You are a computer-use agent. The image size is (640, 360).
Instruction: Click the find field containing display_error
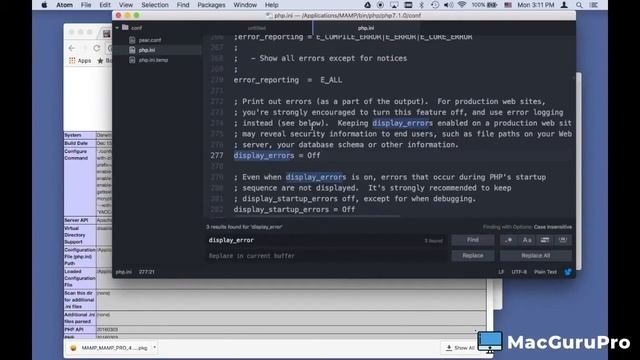click(325, 240)
